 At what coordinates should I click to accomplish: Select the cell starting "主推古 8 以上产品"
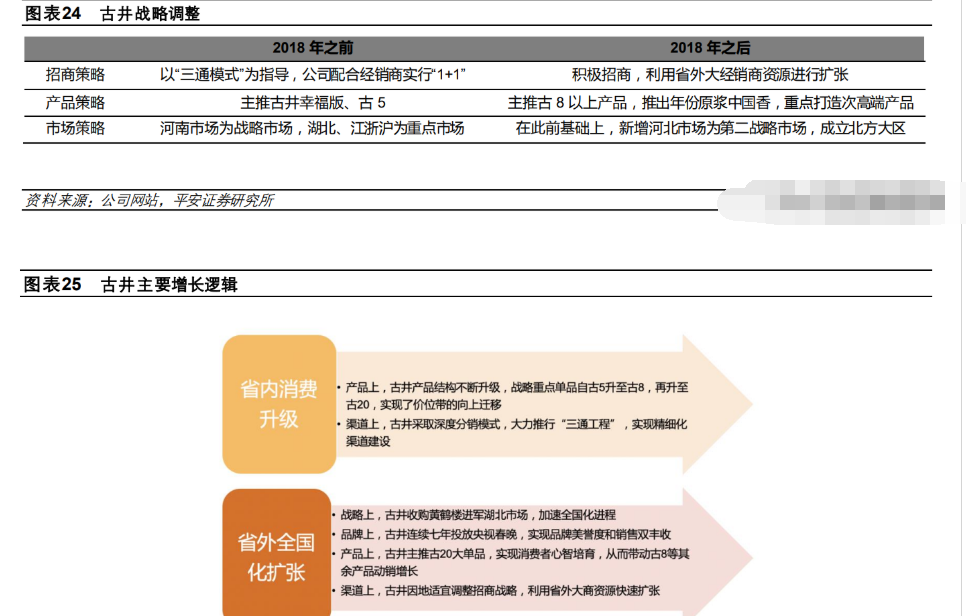coord(710,103)
